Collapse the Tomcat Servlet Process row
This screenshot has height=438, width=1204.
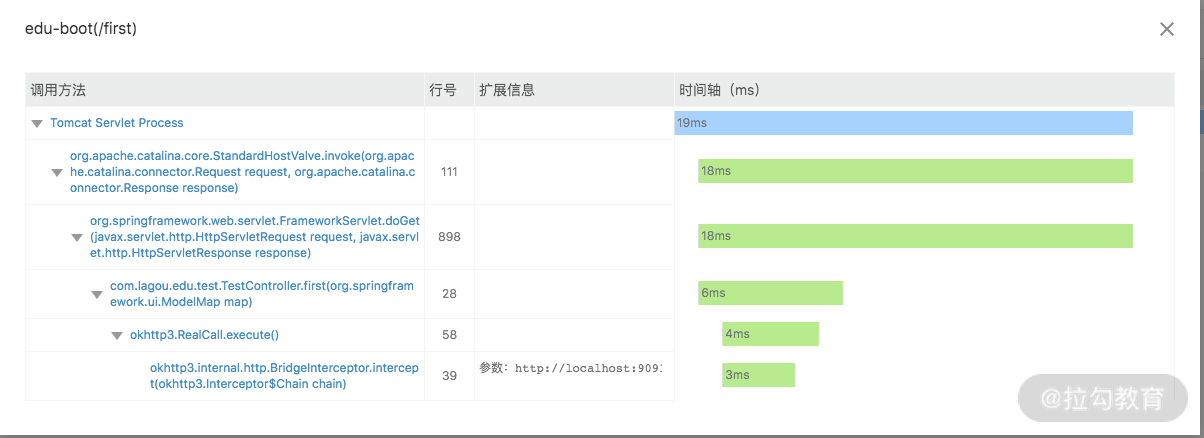point(37,123)
